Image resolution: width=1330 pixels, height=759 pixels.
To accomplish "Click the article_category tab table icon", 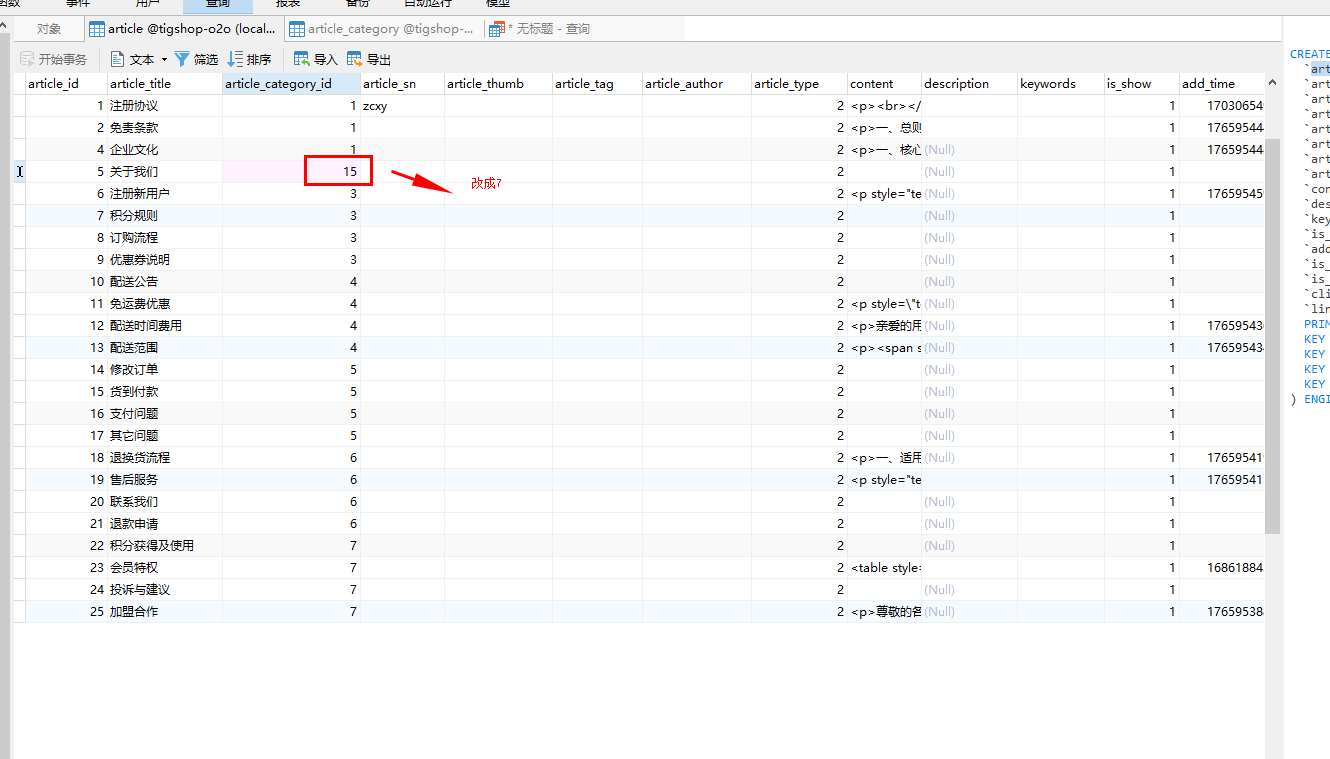I will 296,30.
